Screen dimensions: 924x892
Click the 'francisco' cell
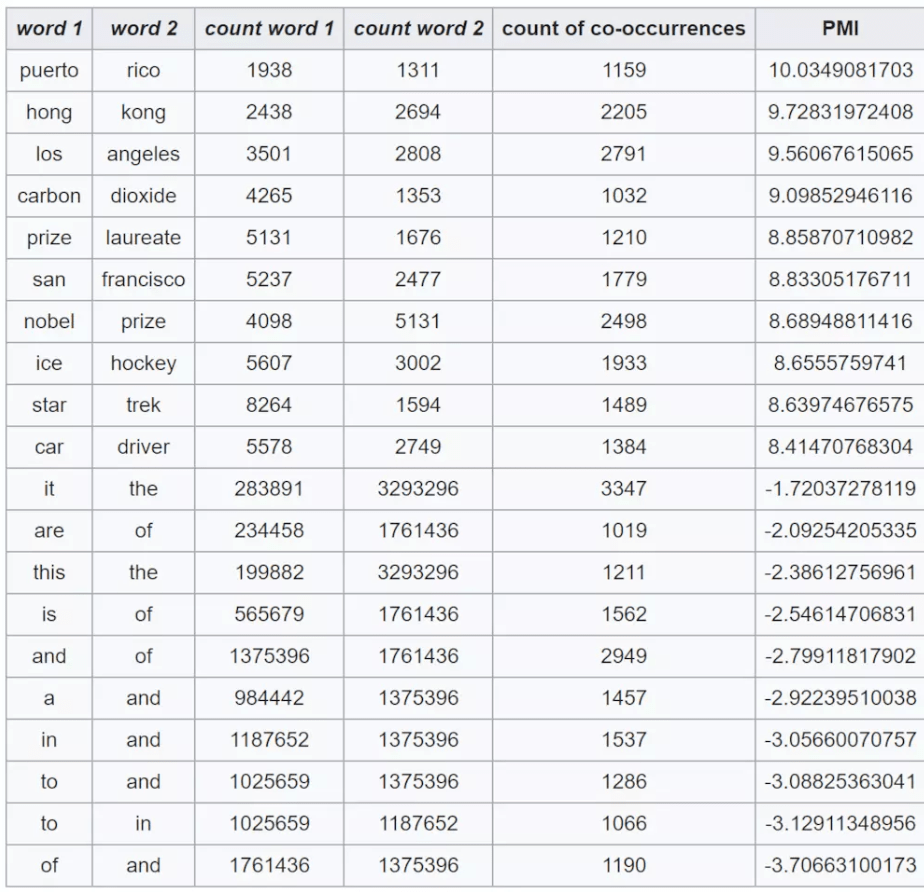(x=143, y=279)
